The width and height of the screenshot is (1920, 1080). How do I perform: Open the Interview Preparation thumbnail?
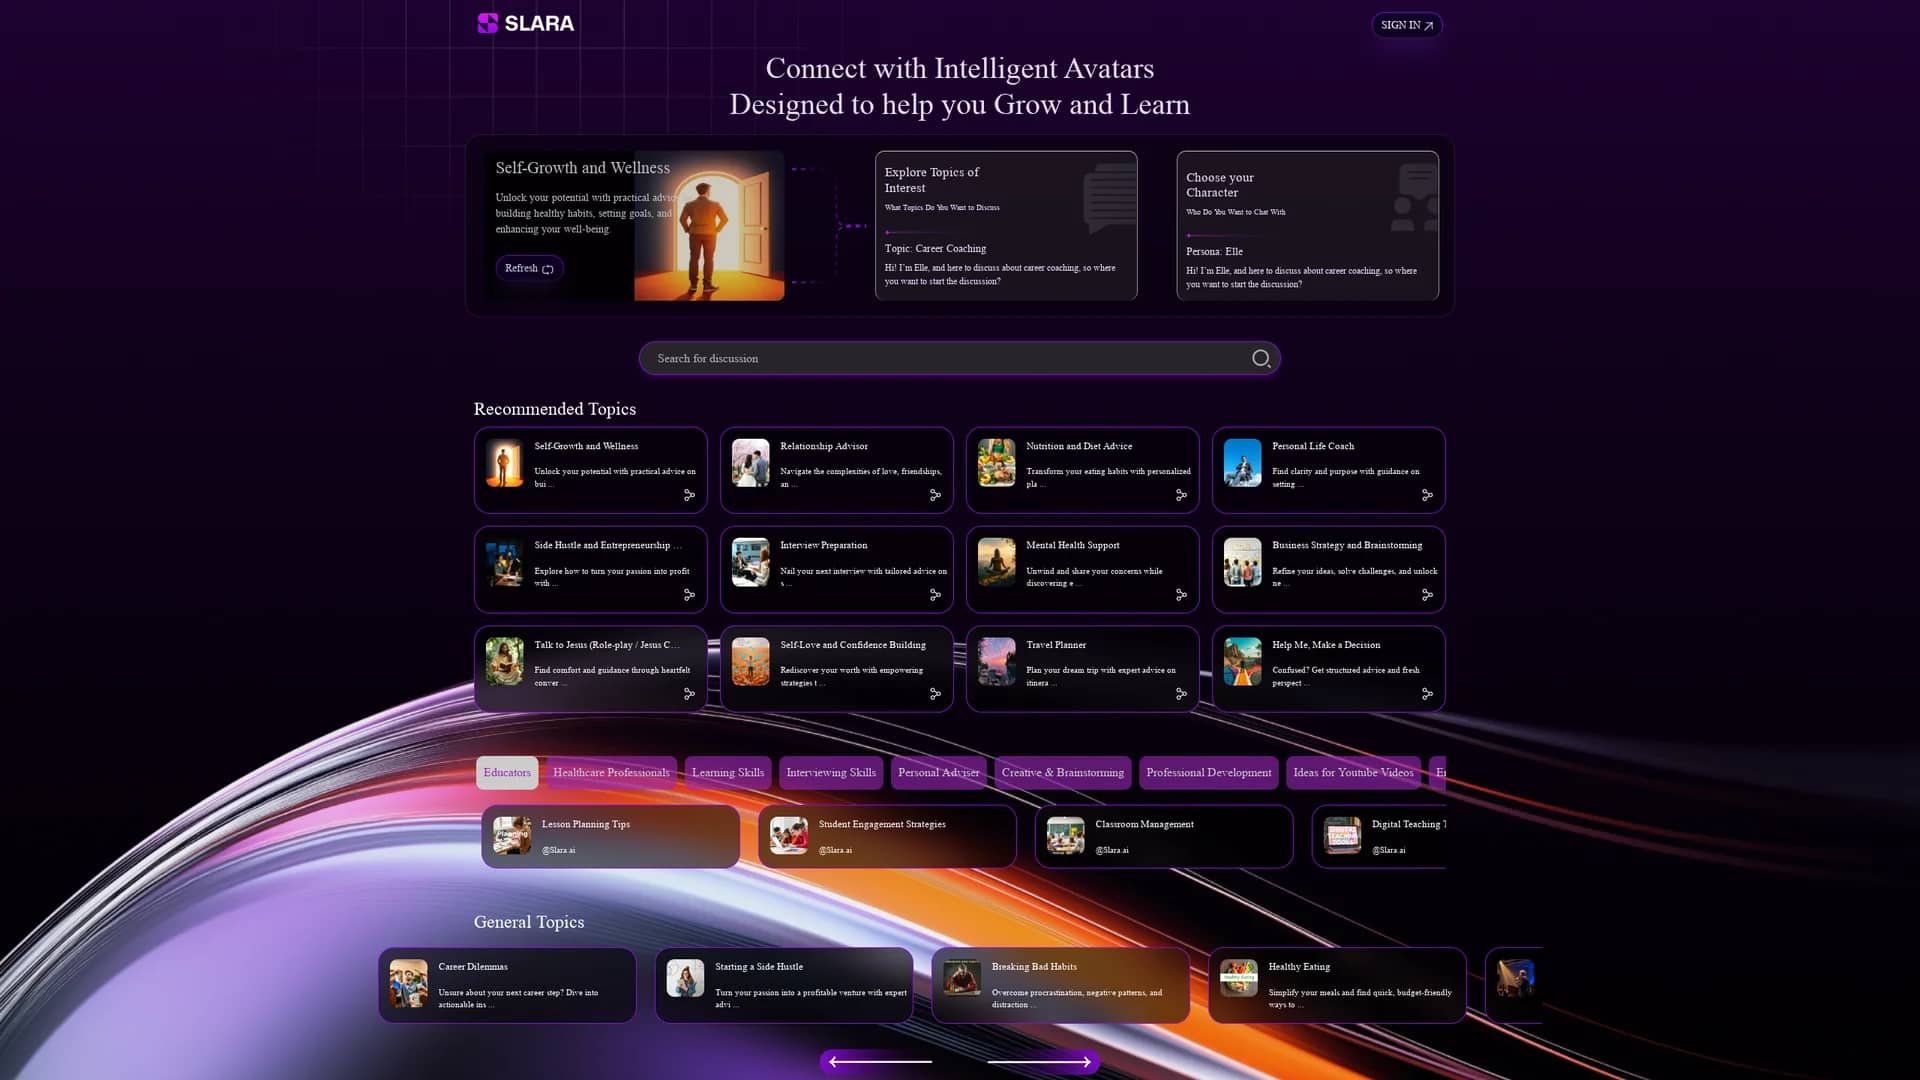click(750, 562)
